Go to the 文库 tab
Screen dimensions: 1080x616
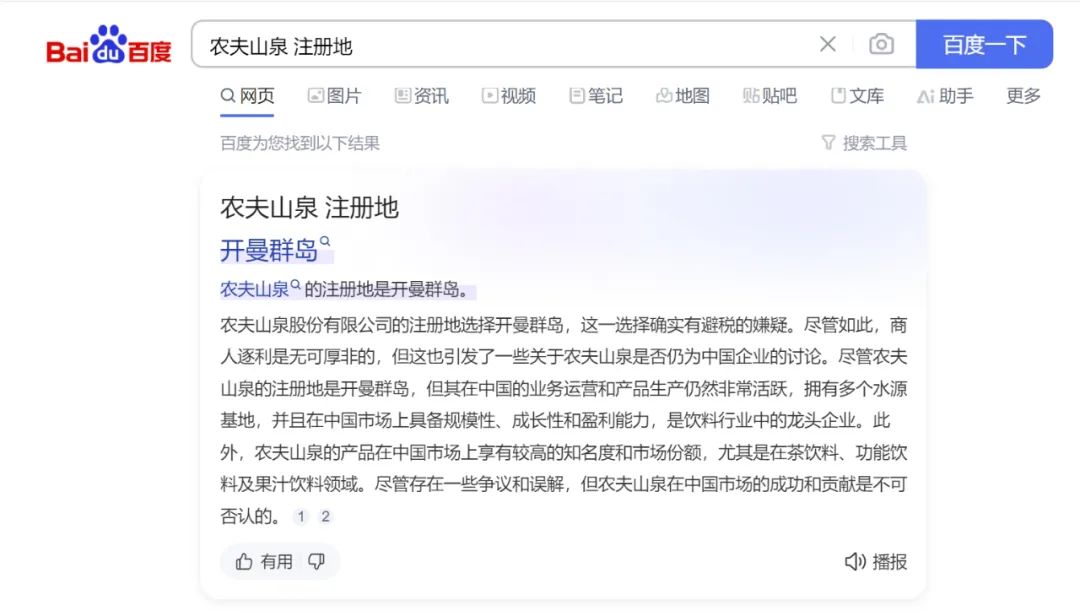(858, 96)
